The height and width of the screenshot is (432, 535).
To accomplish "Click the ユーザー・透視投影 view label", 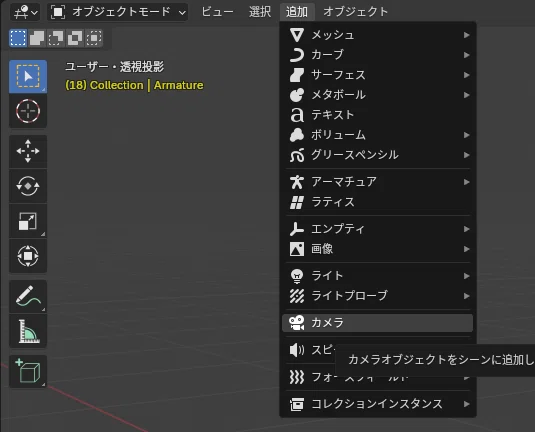I will [x=115, y=67].
